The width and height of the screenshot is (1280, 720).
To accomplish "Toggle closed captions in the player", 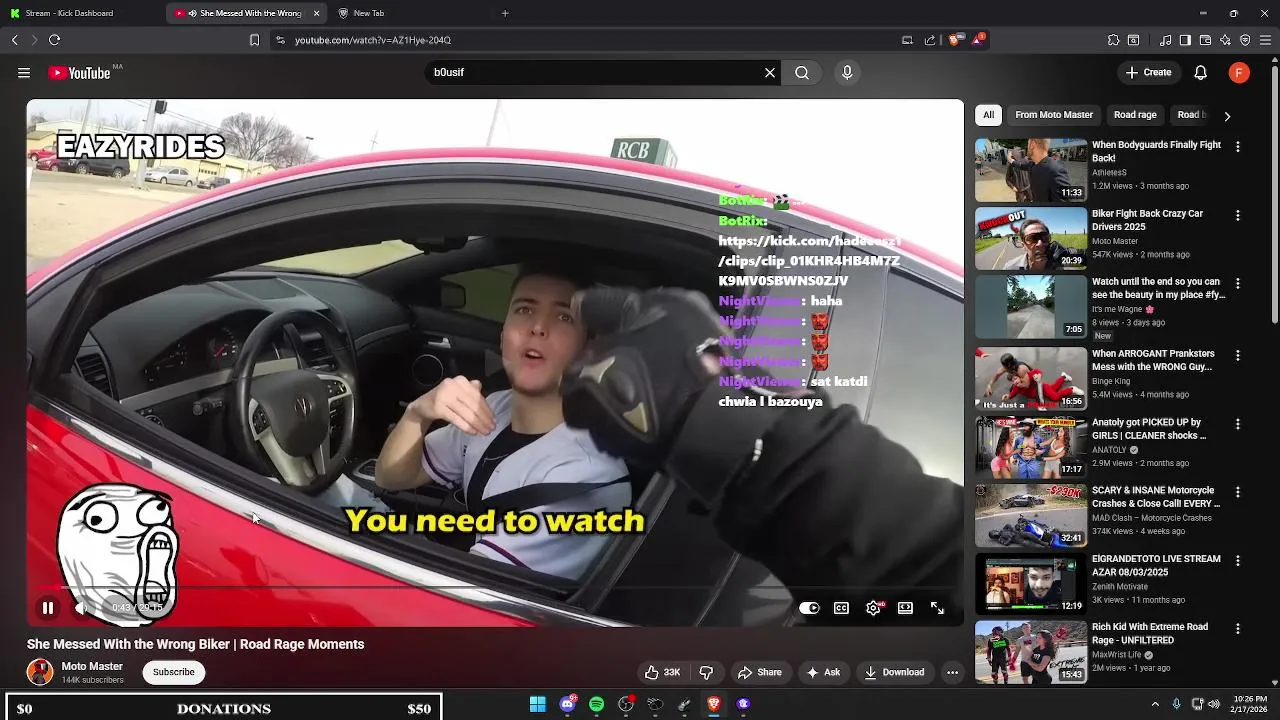I will click(842, 608).
